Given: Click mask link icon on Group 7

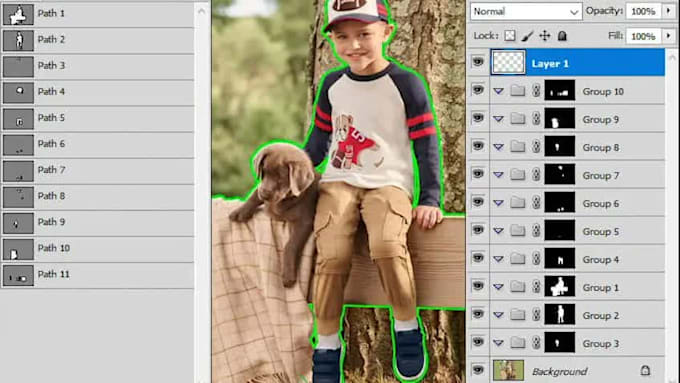Looking at the screenshot, I should click(x=536, y=174).
